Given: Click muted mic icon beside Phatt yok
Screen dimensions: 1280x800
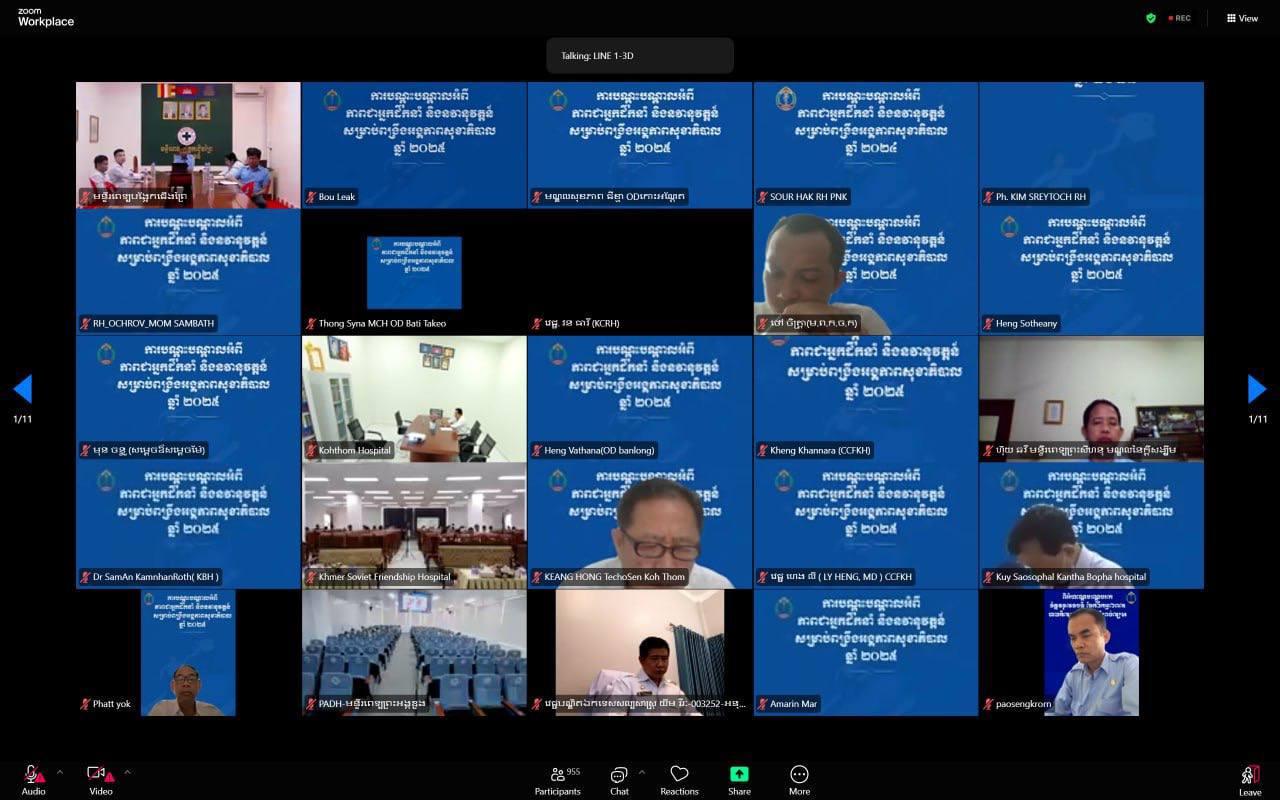Looking at the screenshot, I should pyautogui.click(x=85, y=704).
